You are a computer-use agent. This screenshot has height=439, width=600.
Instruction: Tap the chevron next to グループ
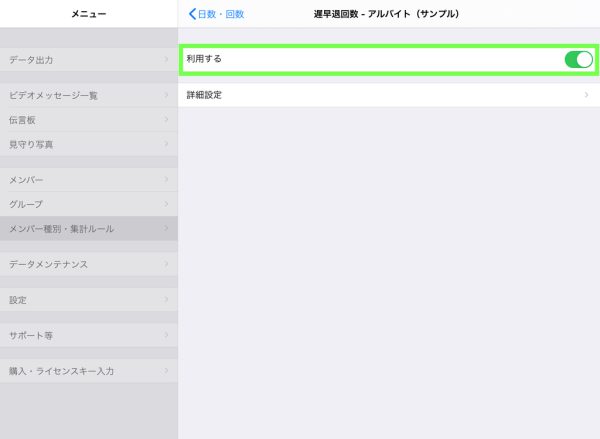tap(166, 204)
